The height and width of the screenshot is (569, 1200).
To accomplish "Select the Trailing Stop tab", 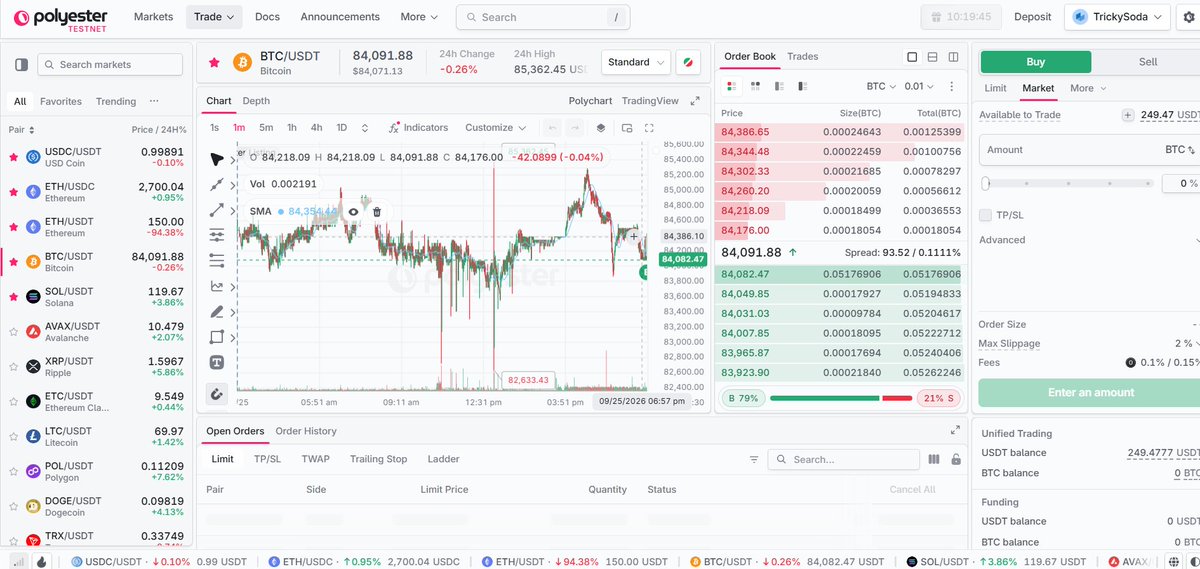I will click(378, 459).
